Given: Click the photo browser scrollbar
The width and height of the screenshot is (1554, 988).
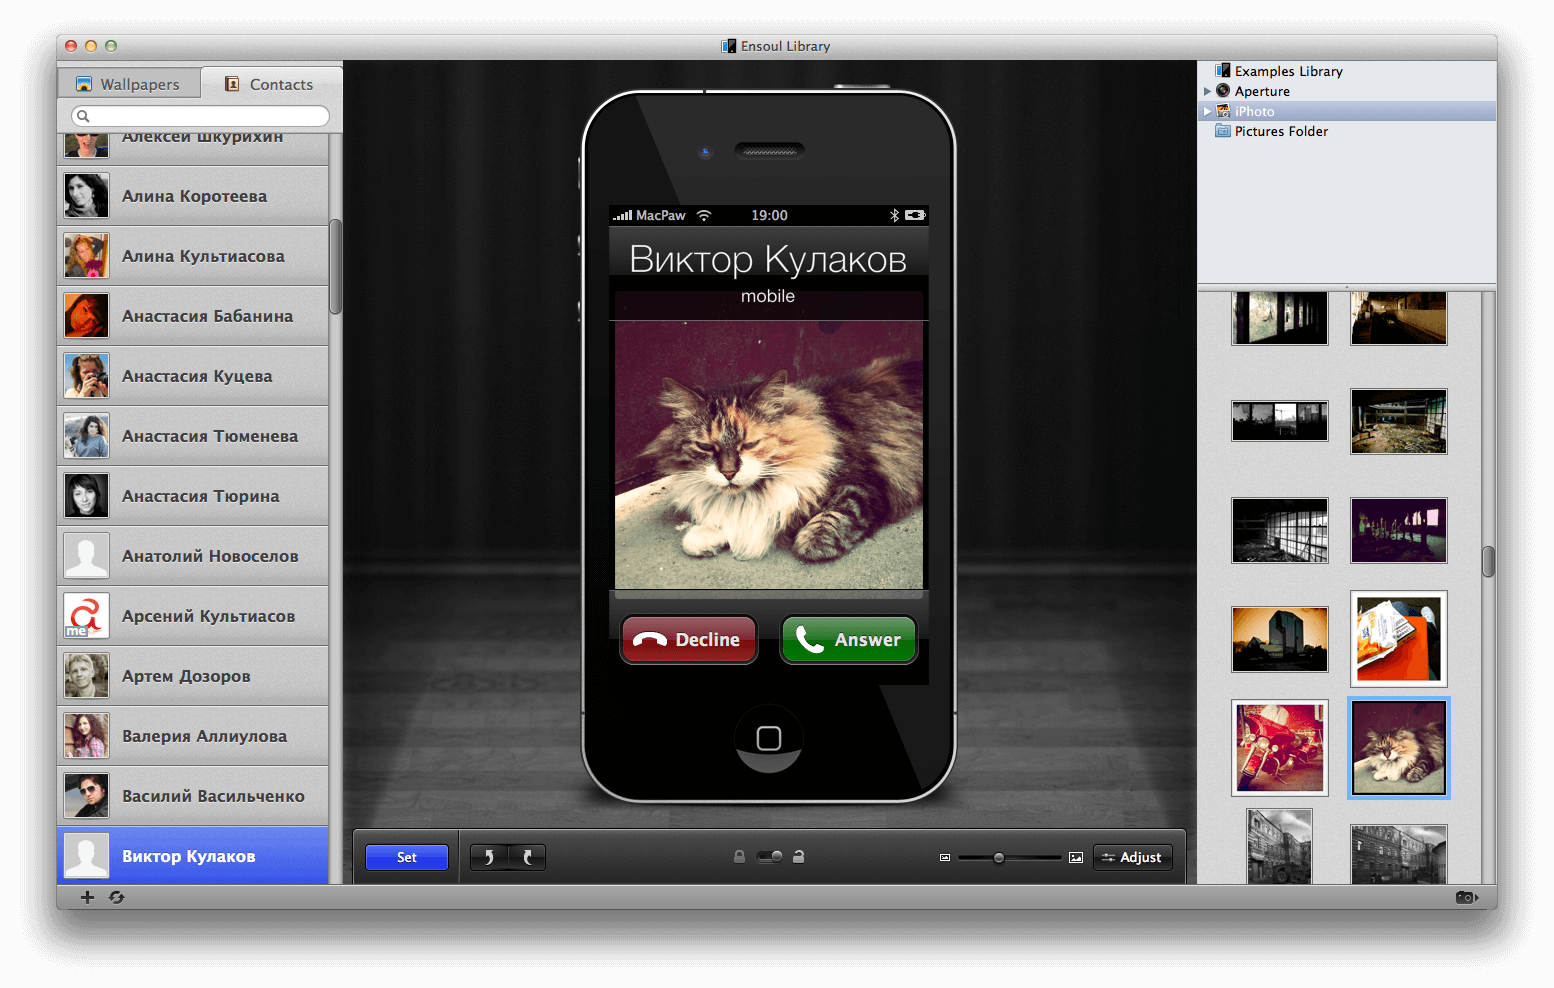Looking at the screenshot, I should 1488,561.
